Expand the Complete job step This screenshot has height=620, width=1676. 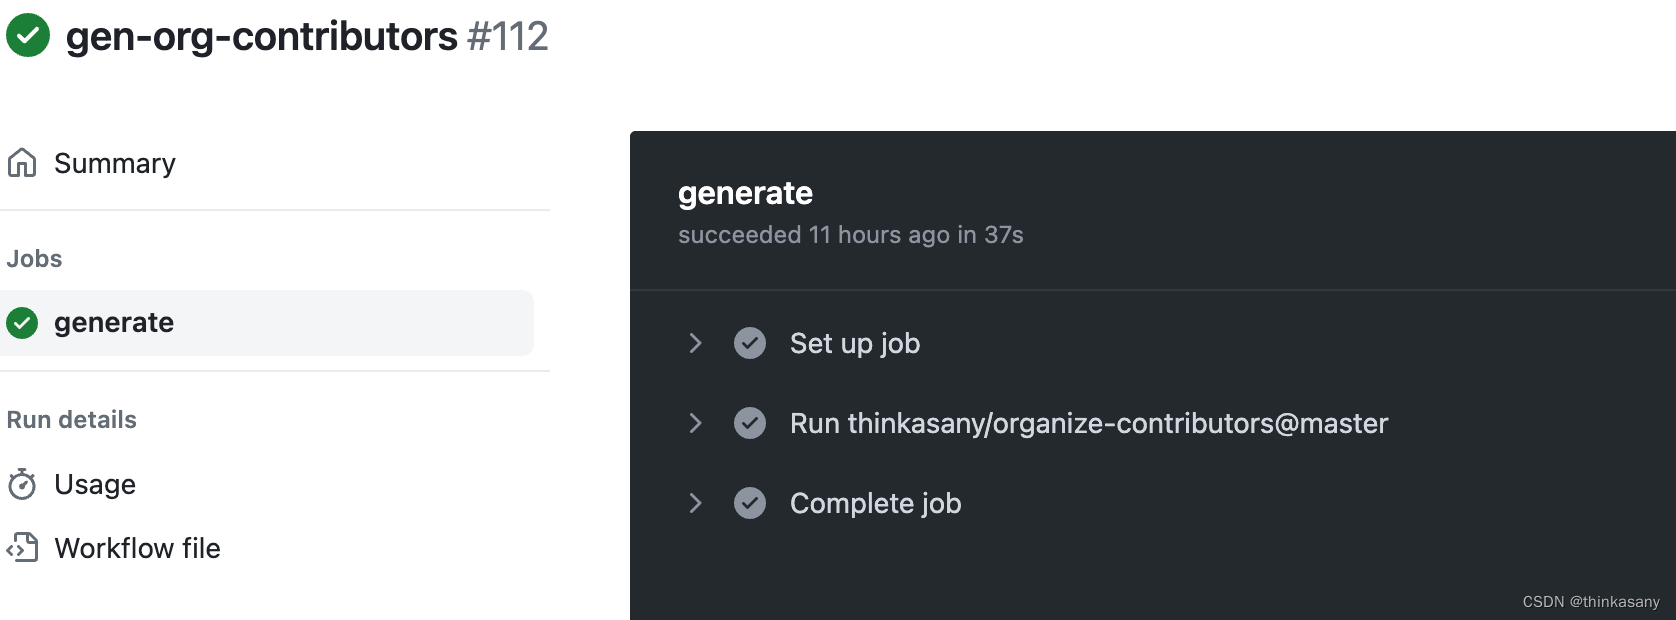695,503
